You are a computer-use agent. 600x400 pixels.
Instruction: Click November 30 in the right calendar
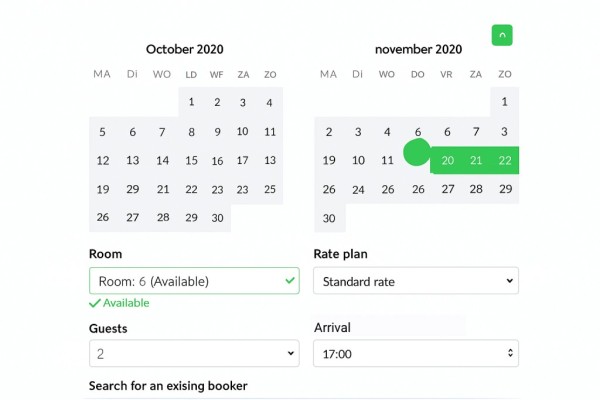click(x=330, y=218)
